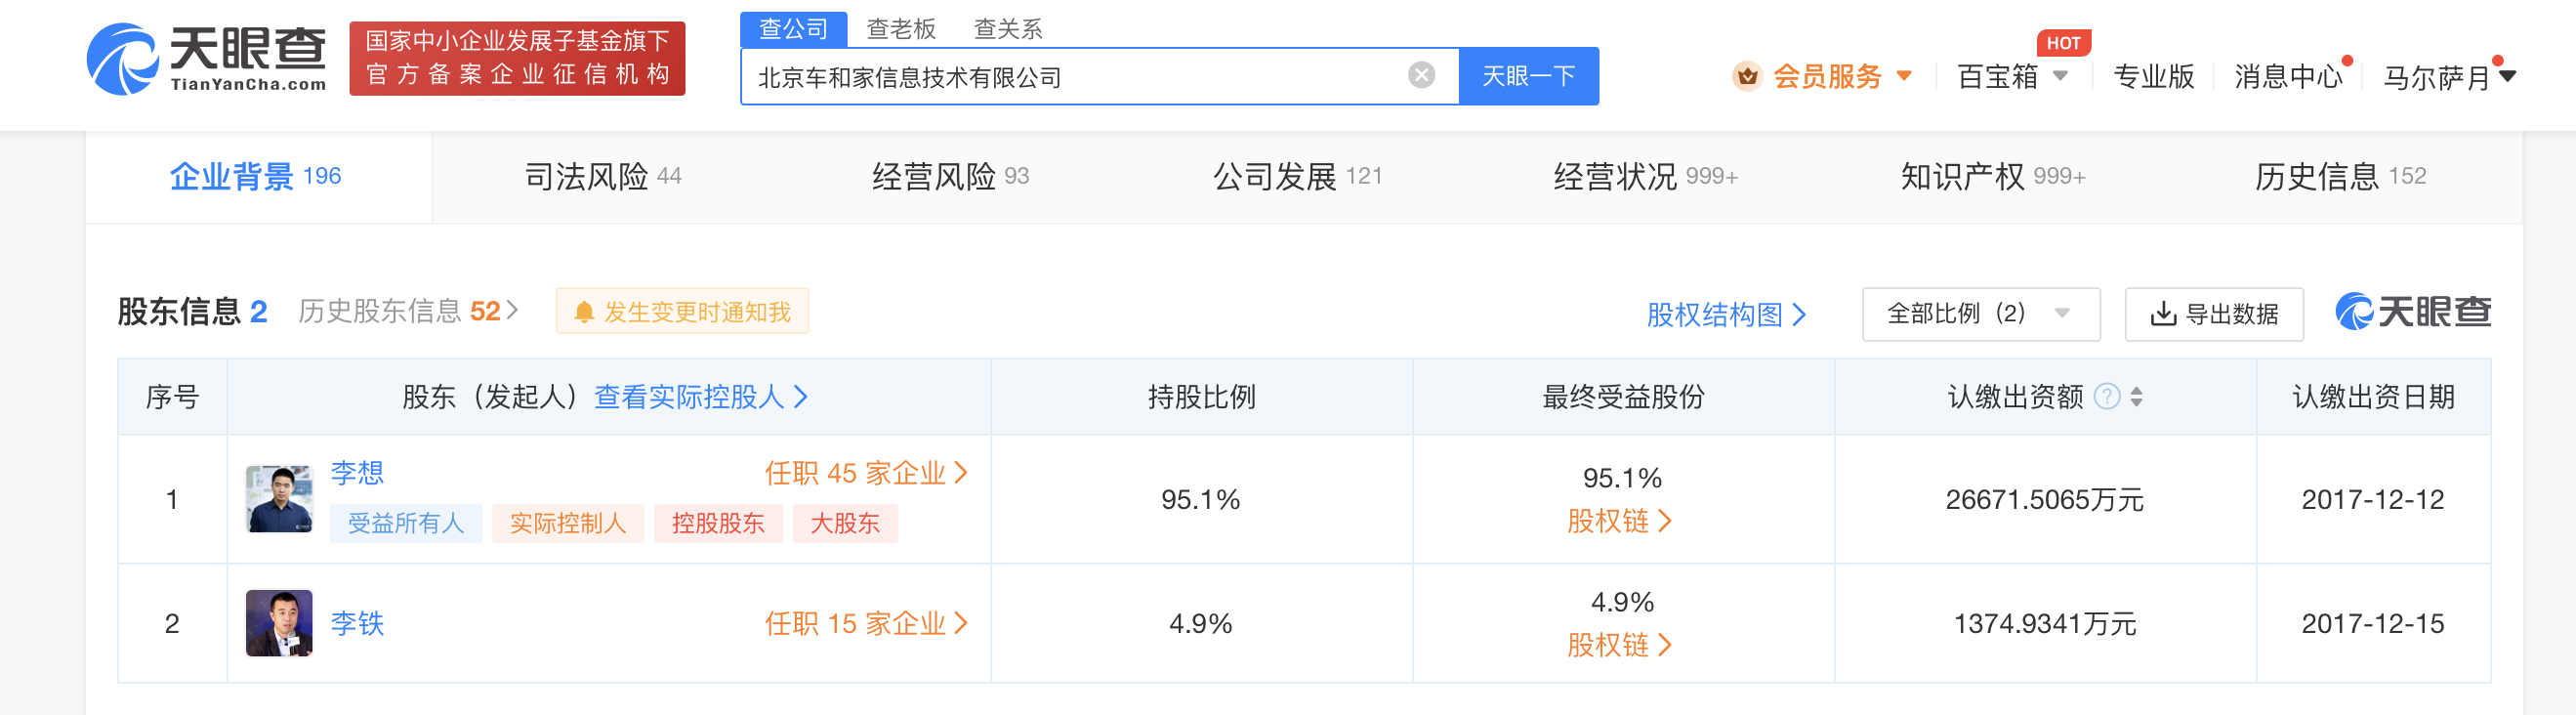Click the 受益所有人 tag
This screenshot has width=2576, height=715.
pos(405,523)
